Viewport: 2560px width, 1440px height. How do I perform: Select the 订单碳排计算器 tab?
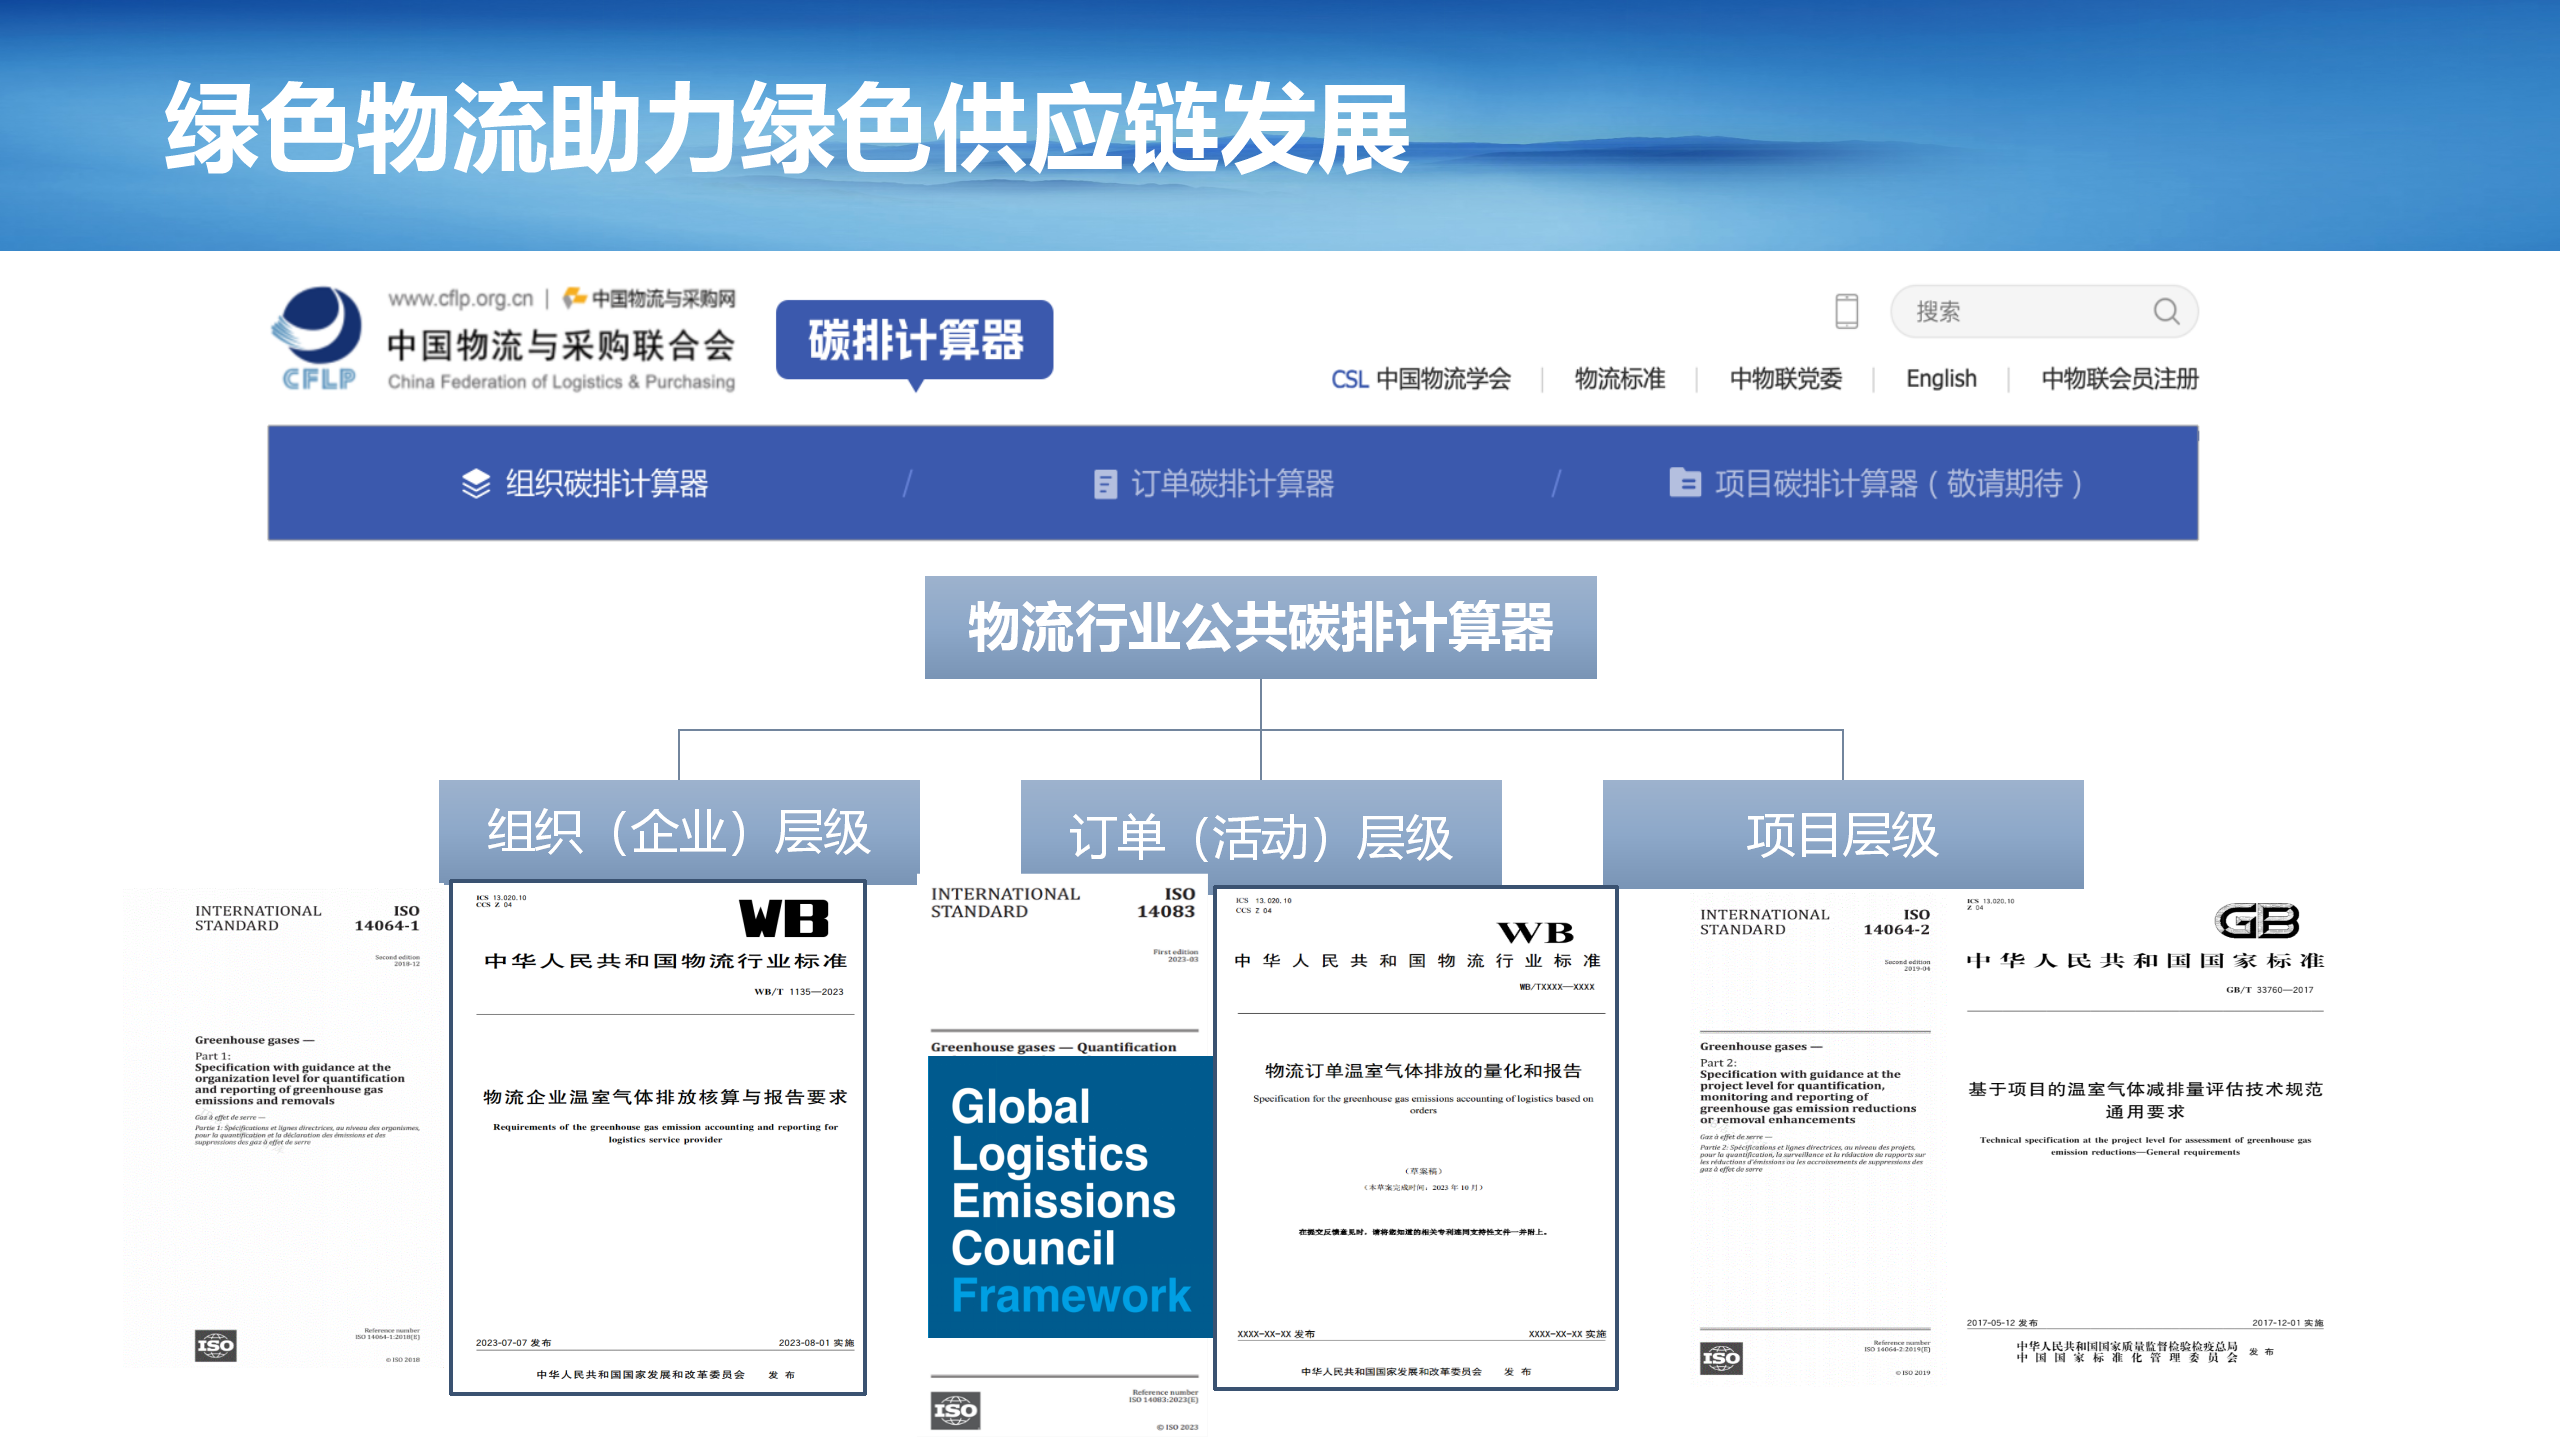click(1213, 484)
